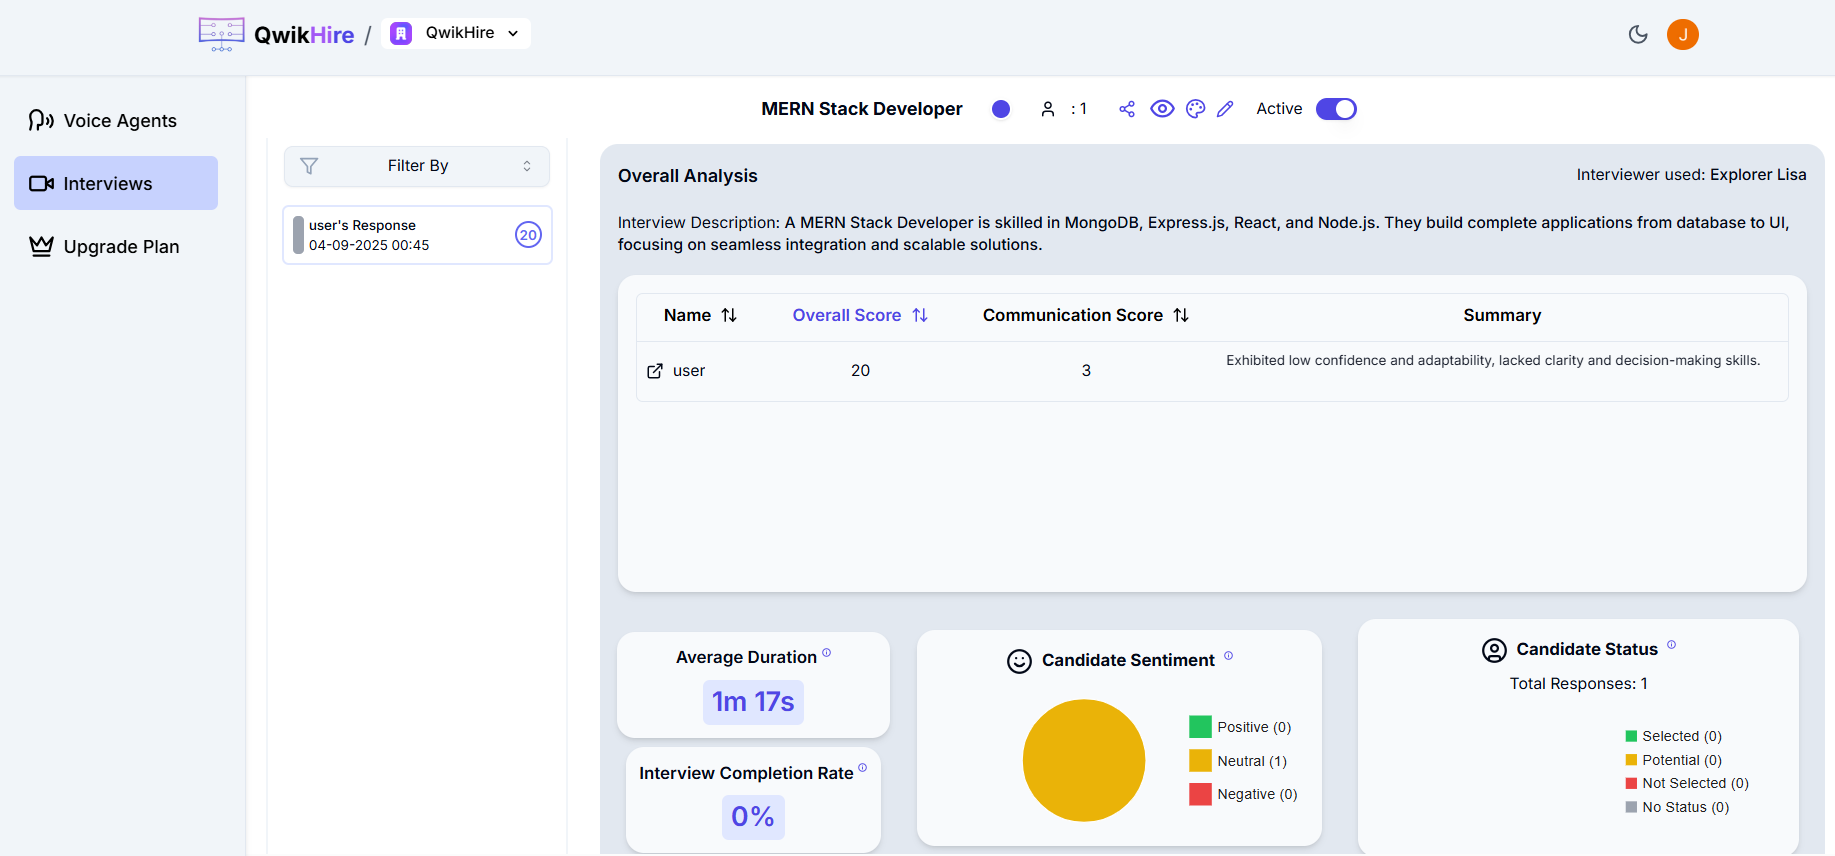Image resolution: width=1835 pixels, height=856 pixels.
Task: Open user's external link icon in table
Action: click(655, 371)
